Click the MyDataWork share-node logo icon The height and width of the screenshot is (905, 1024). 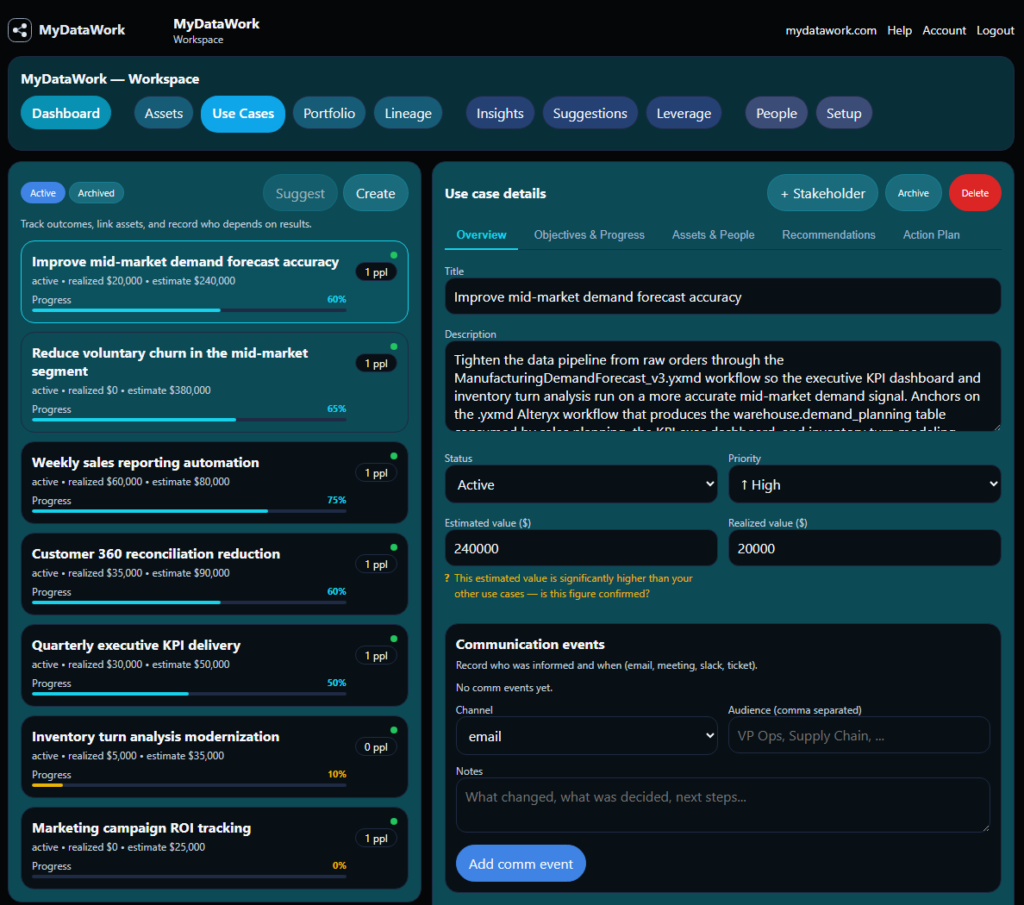pos(20,29)
